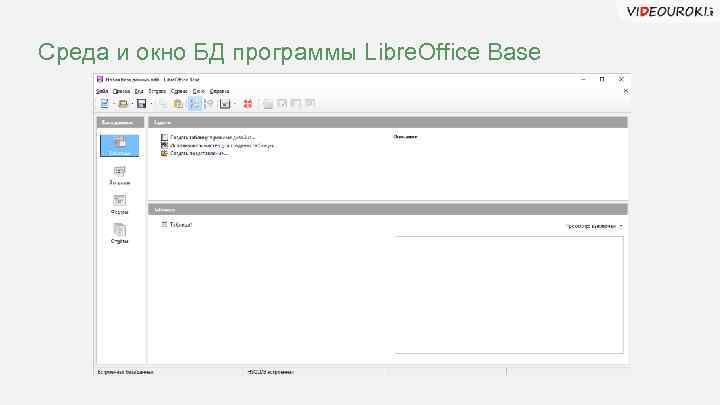
Task: Click the Edit table toolbar icon
Action: pos(281,104)
